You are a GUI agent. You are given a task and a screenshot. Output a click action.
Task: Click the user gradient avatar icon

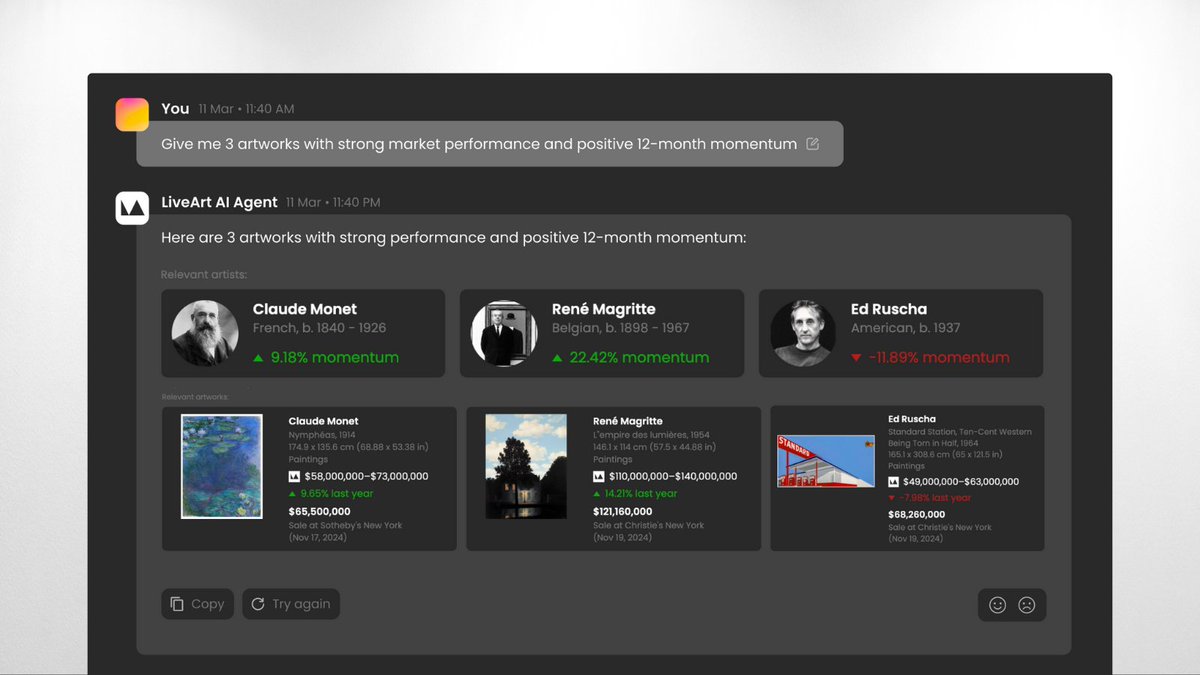[132, 114]
